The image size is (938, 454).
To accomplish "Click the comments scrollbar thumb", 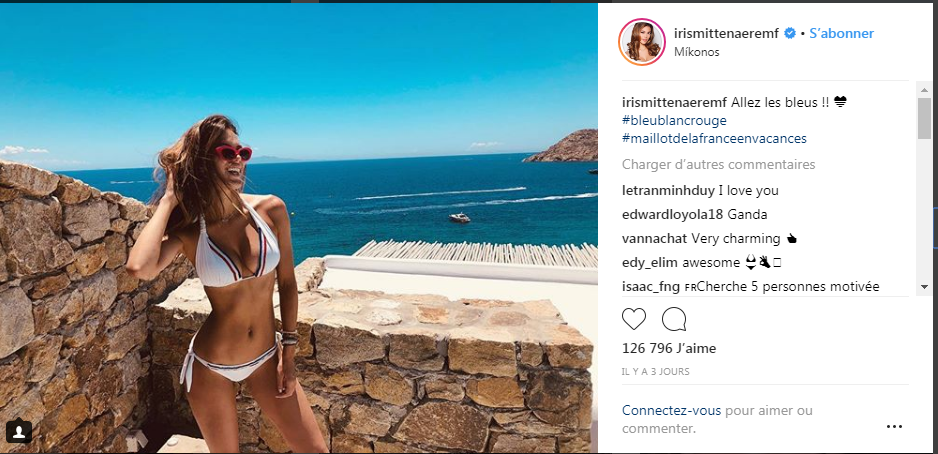I will pyautogui.click(x=924, y=118).
